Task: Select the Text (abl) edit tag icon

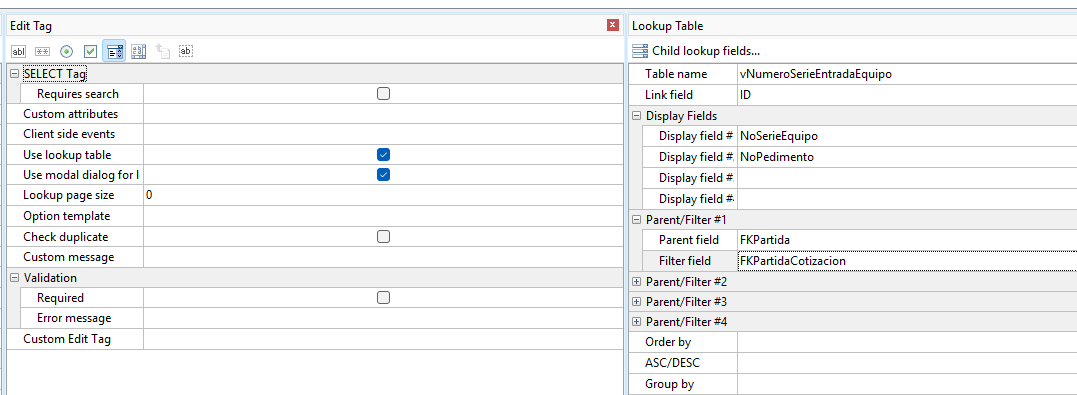Action: point(19,52)
